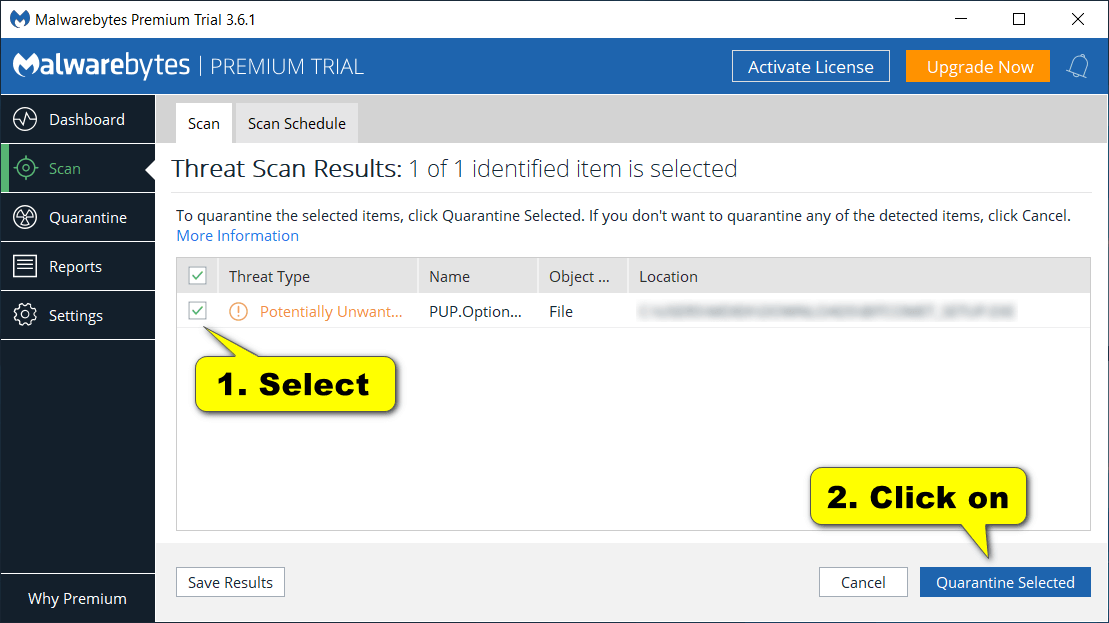This screenshot has width=1109, height=623.
Task: Click Why Premium at the sidebar bottom
Action: tap(77, 598)
